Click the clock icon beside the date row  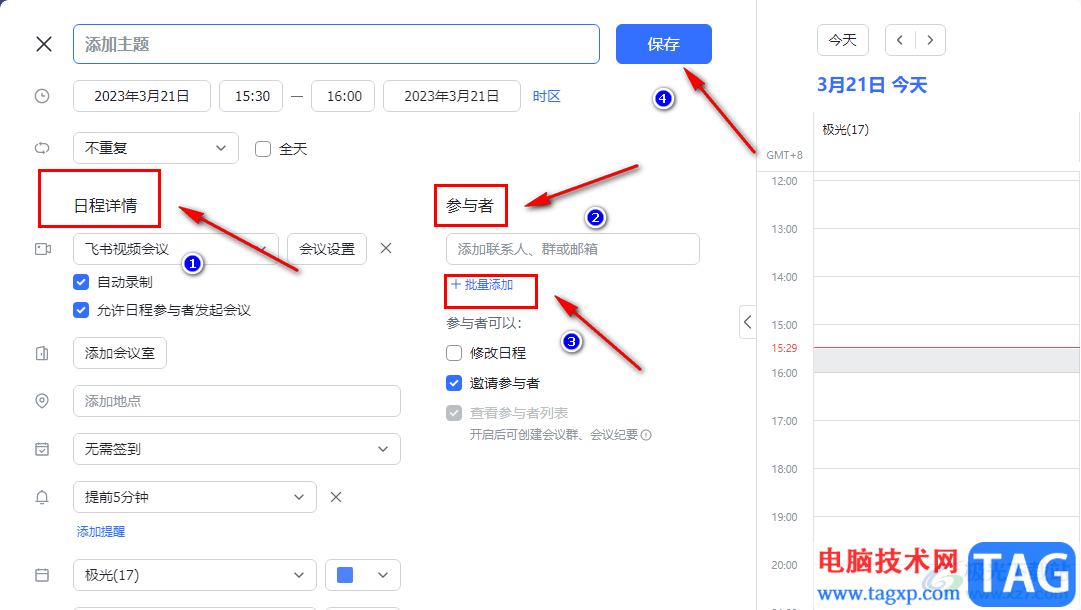(x=42, y=96)
